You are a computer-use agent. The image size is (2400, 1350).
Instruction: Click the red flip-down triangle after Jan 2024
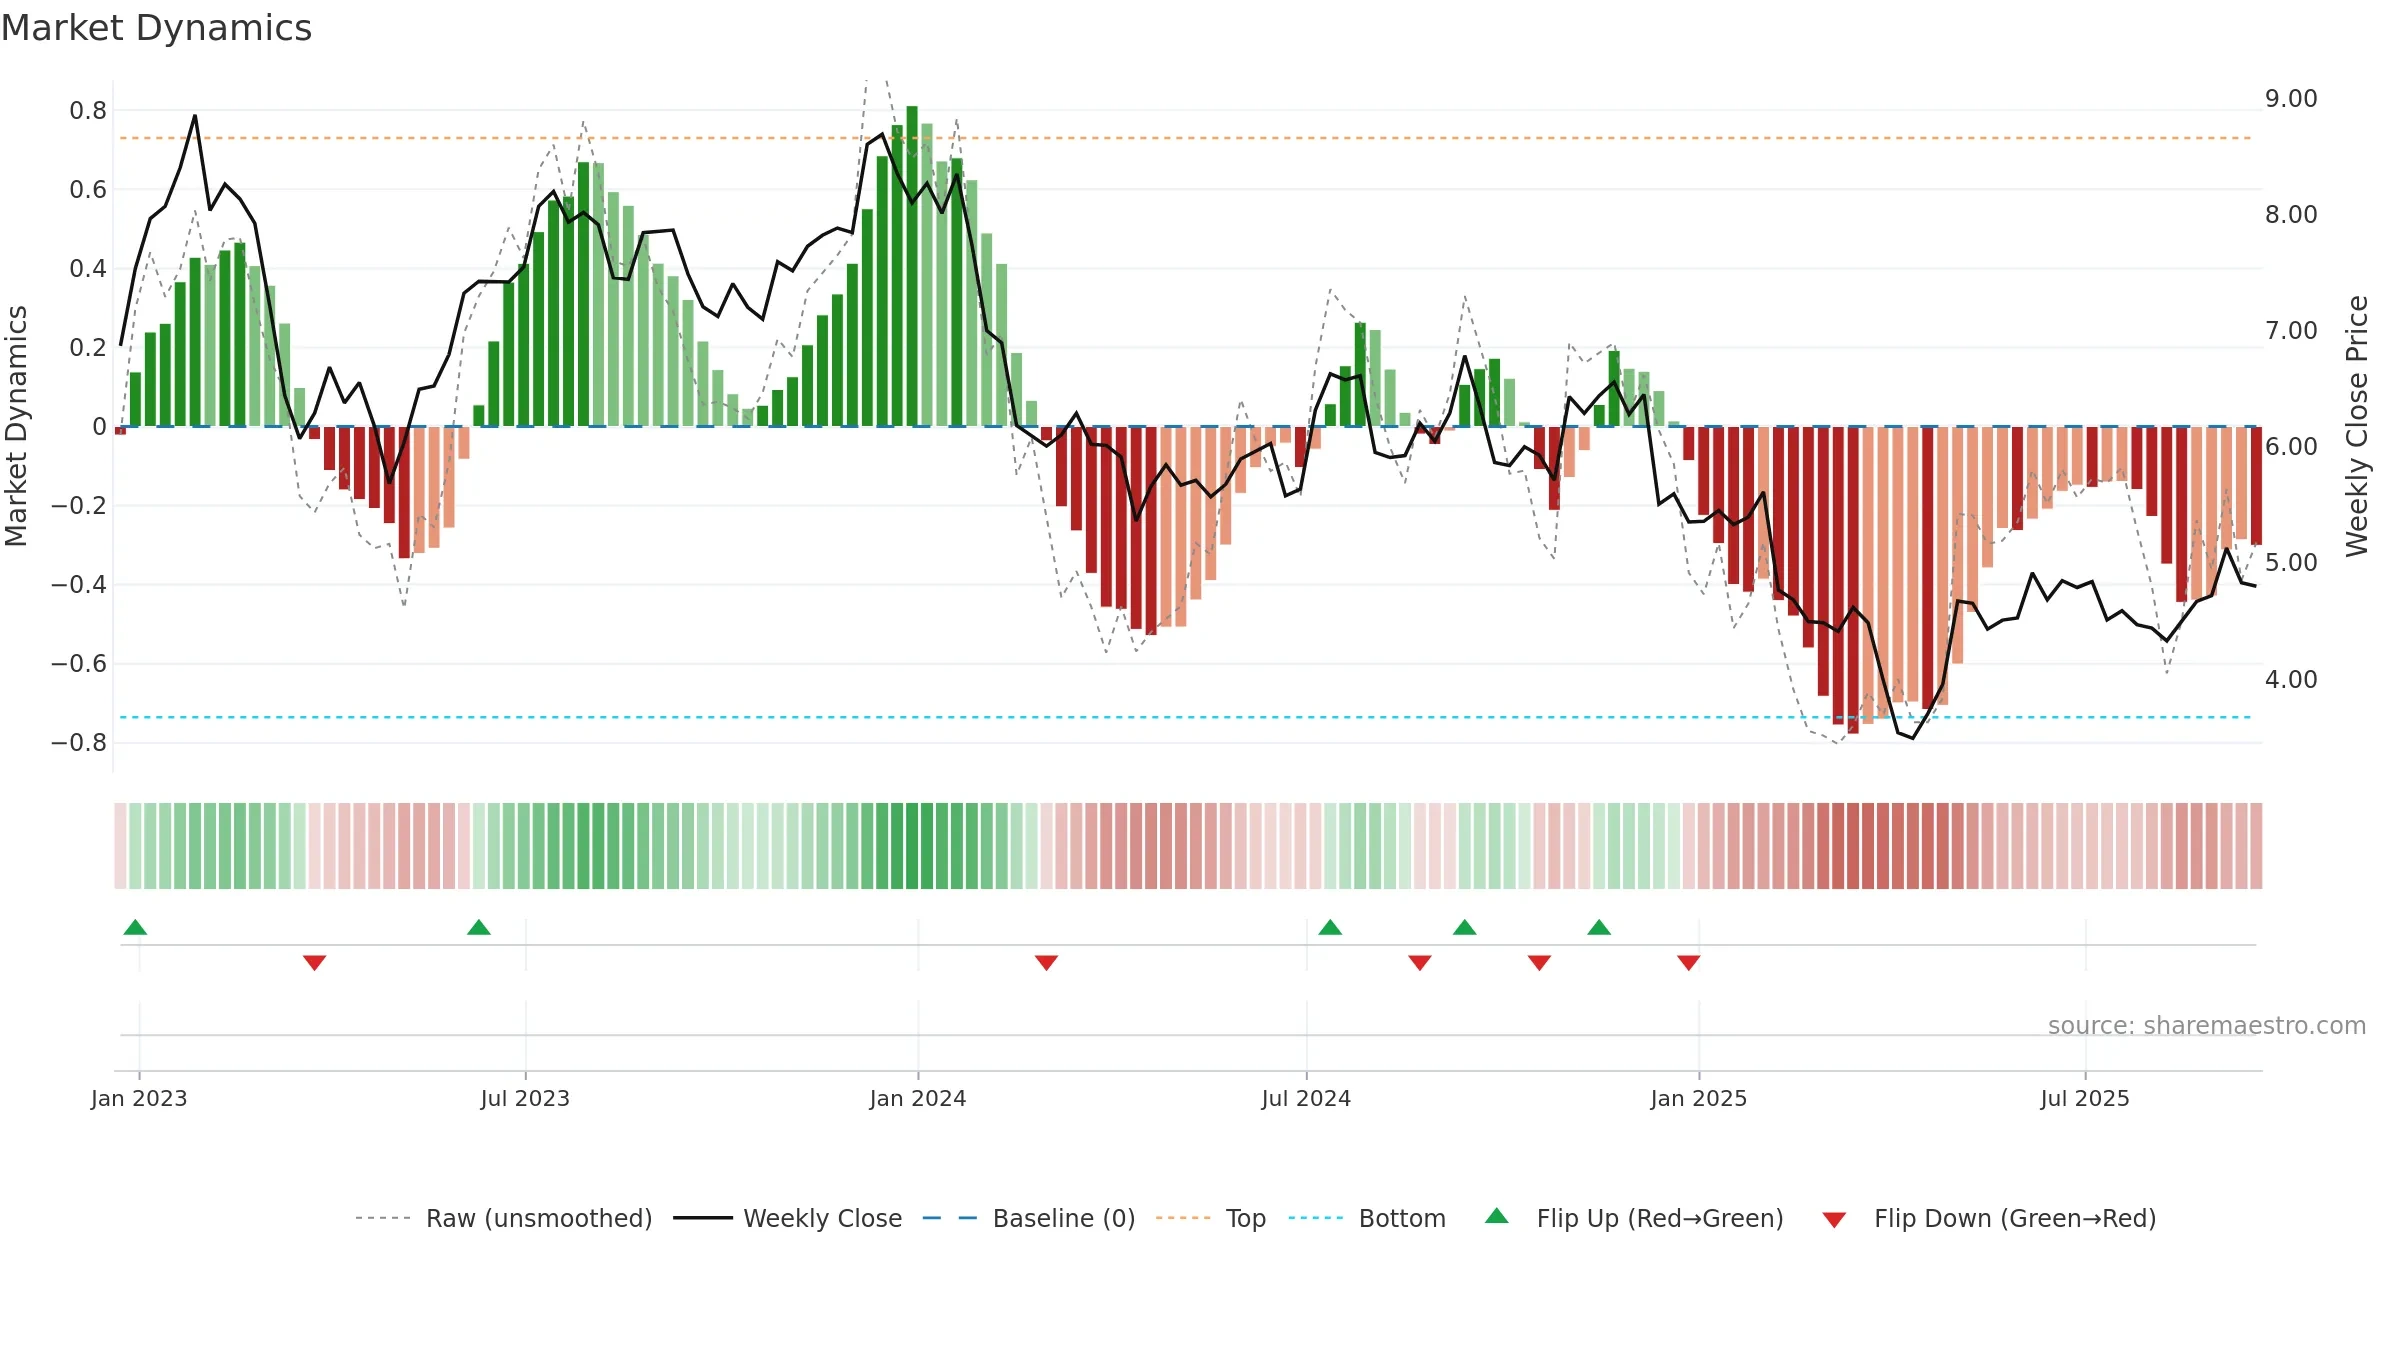click(x=1046, y=962)
